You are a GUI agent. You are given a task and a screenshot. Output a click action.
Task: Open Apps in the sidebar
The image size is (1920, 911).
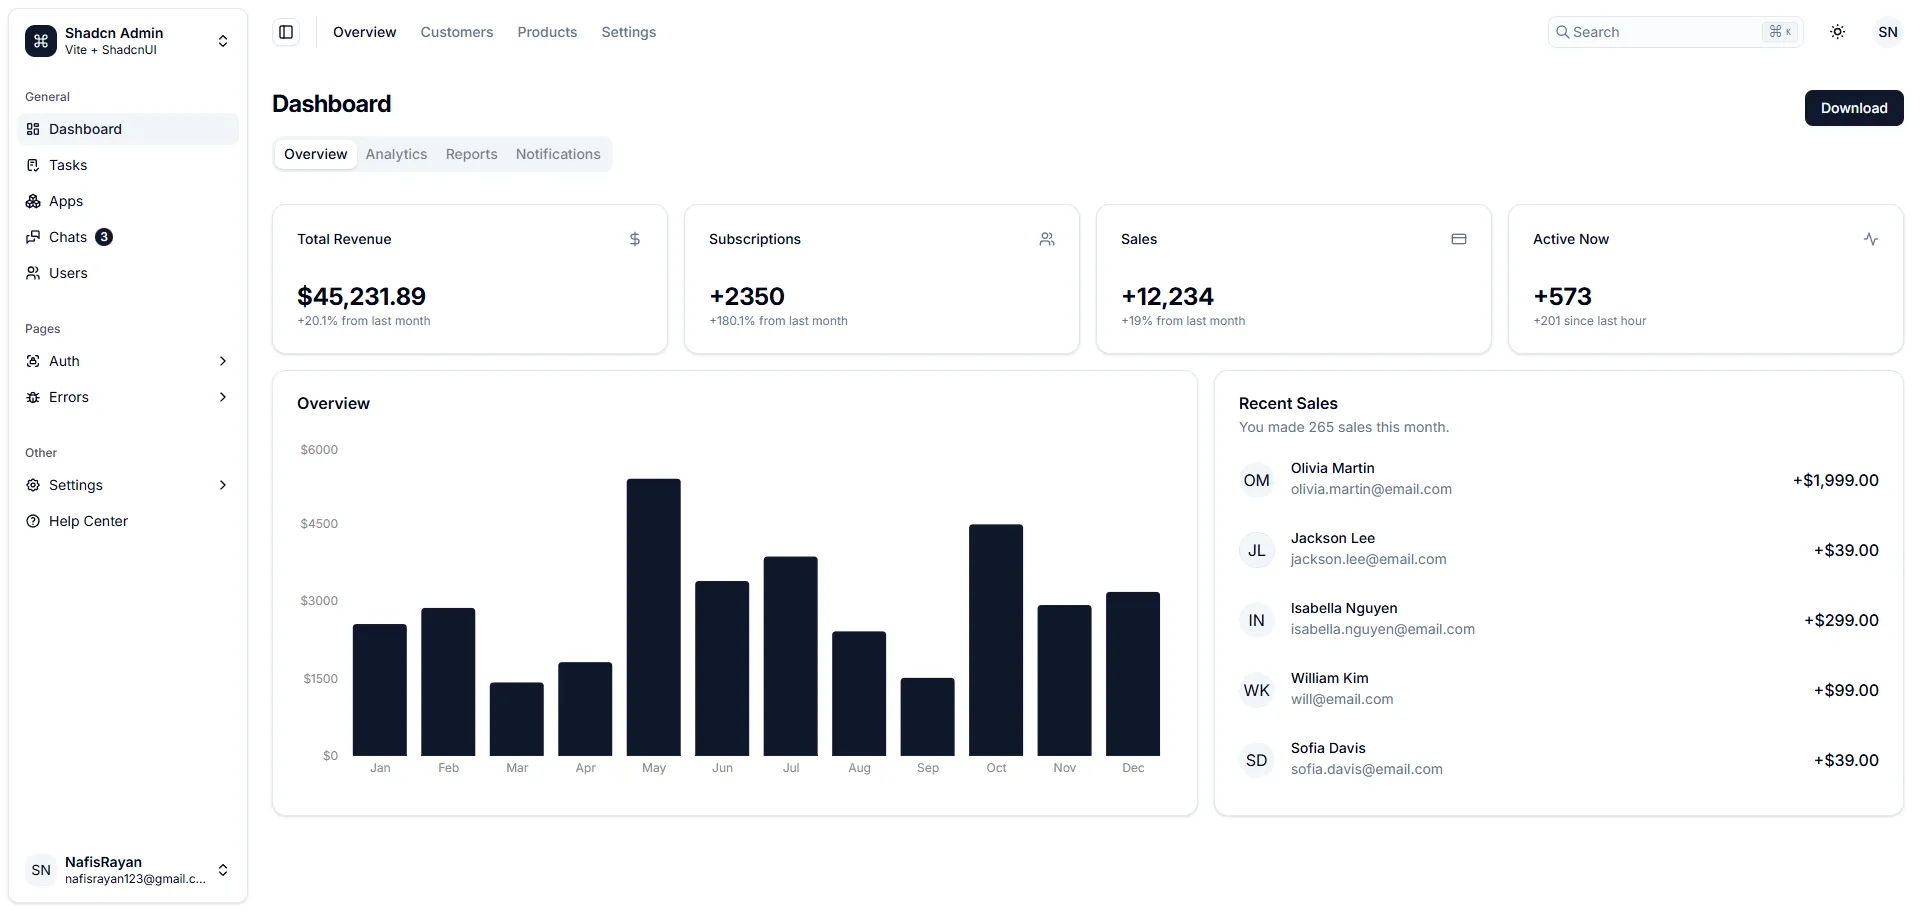(x=66, y=201)
